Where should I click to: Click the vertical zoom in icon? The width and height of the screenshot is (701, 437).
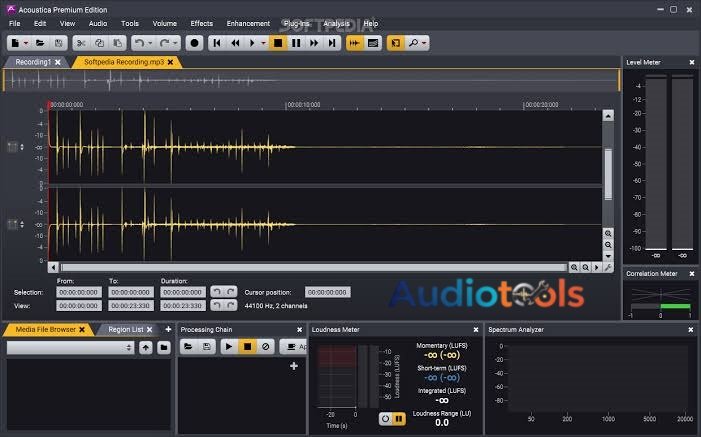(608, 233)
